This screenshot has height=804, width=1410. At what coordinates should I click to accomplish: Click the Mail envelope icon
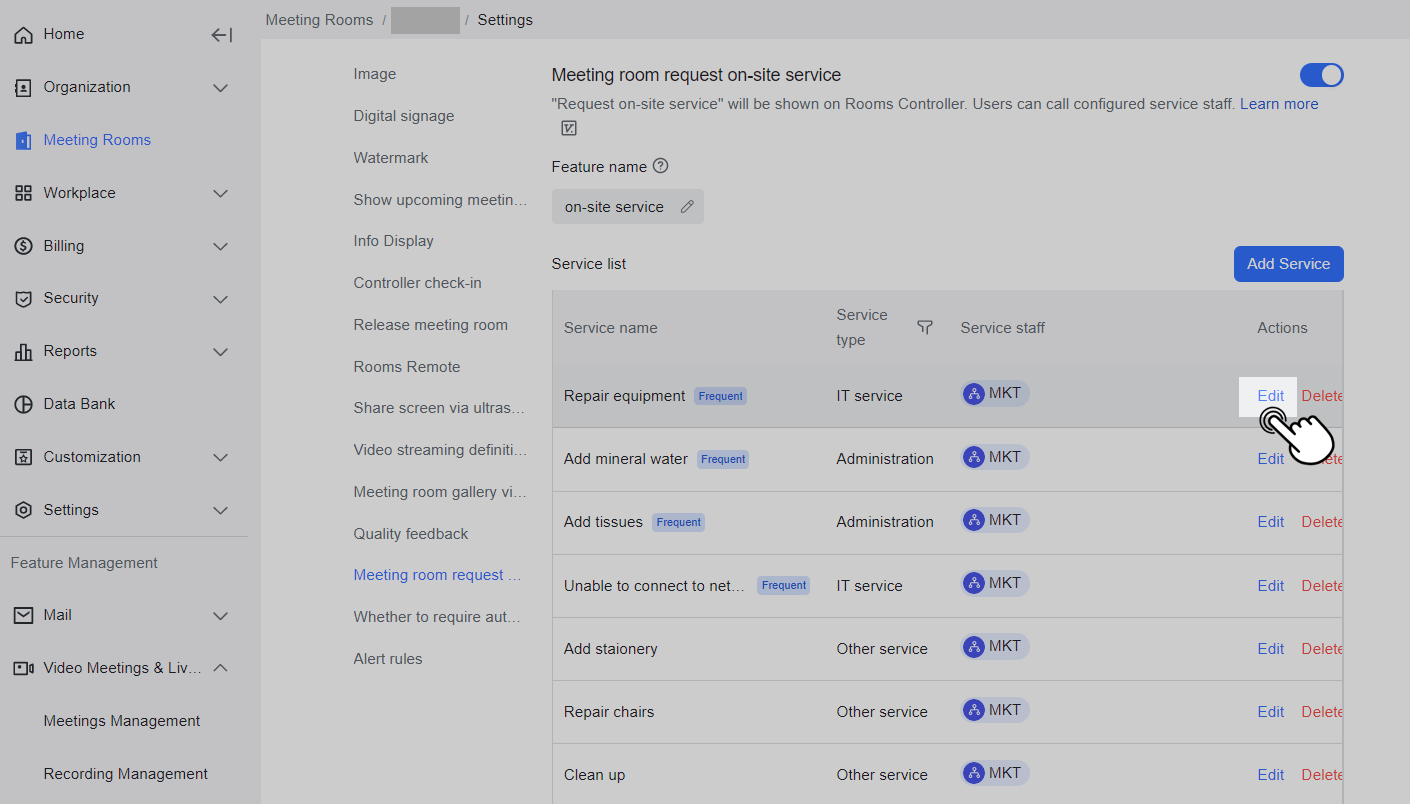23,616
